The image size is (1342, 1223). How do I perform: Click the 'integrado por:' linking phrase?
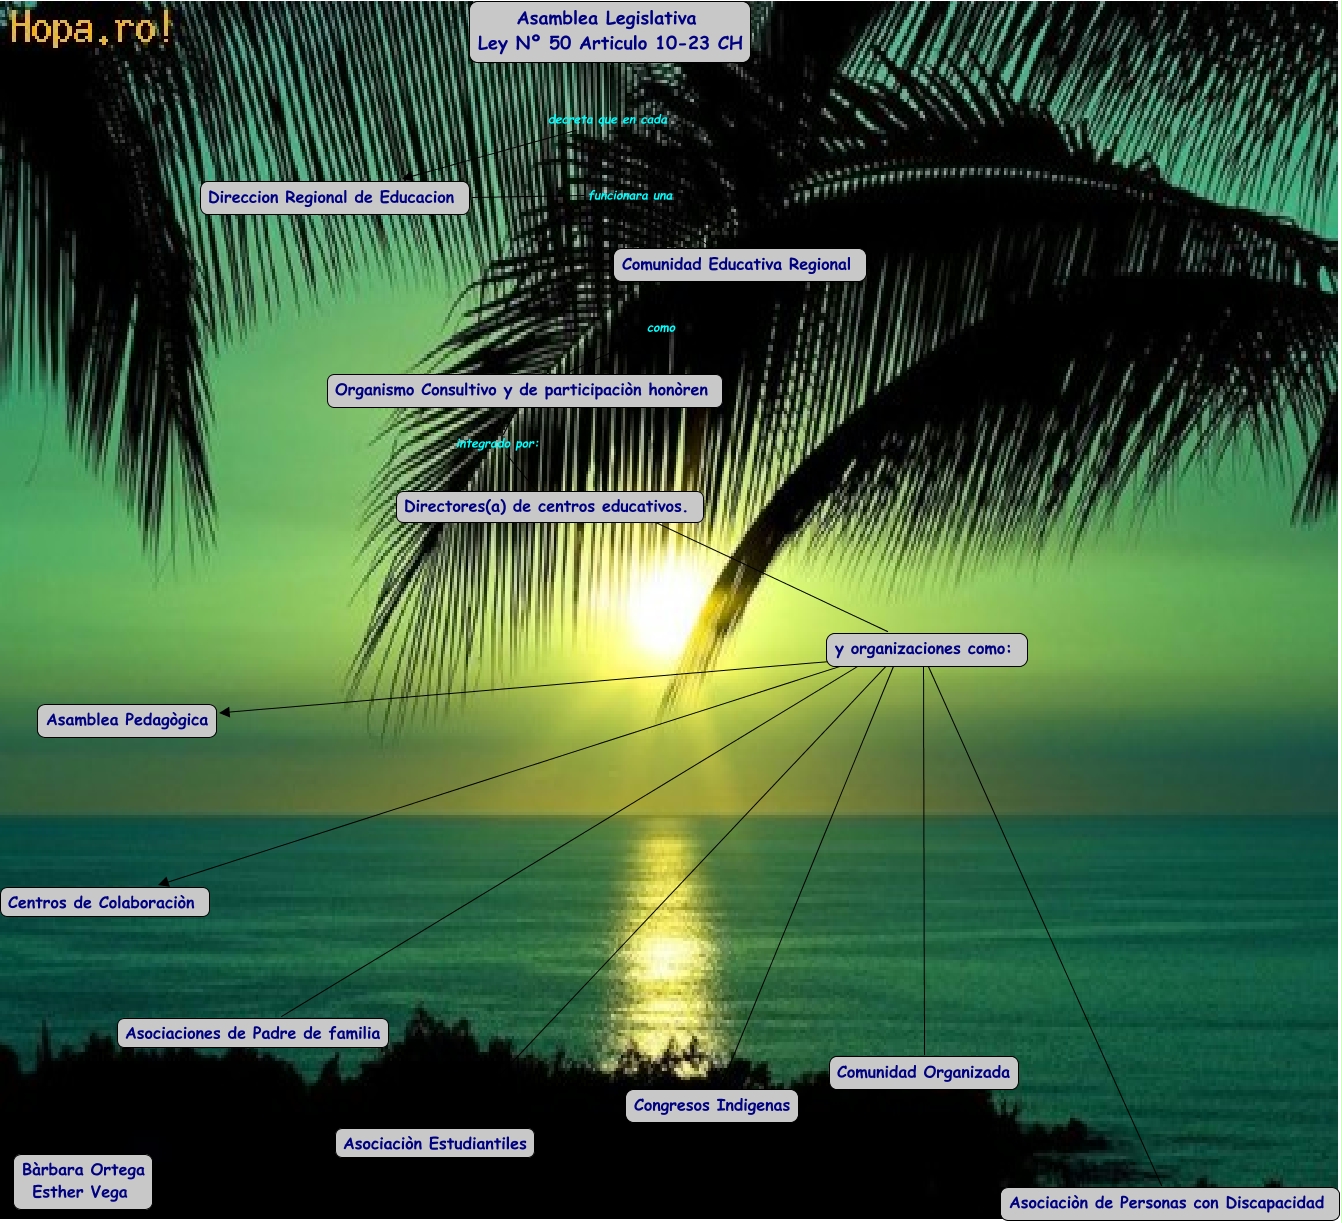tap(497, 444)
